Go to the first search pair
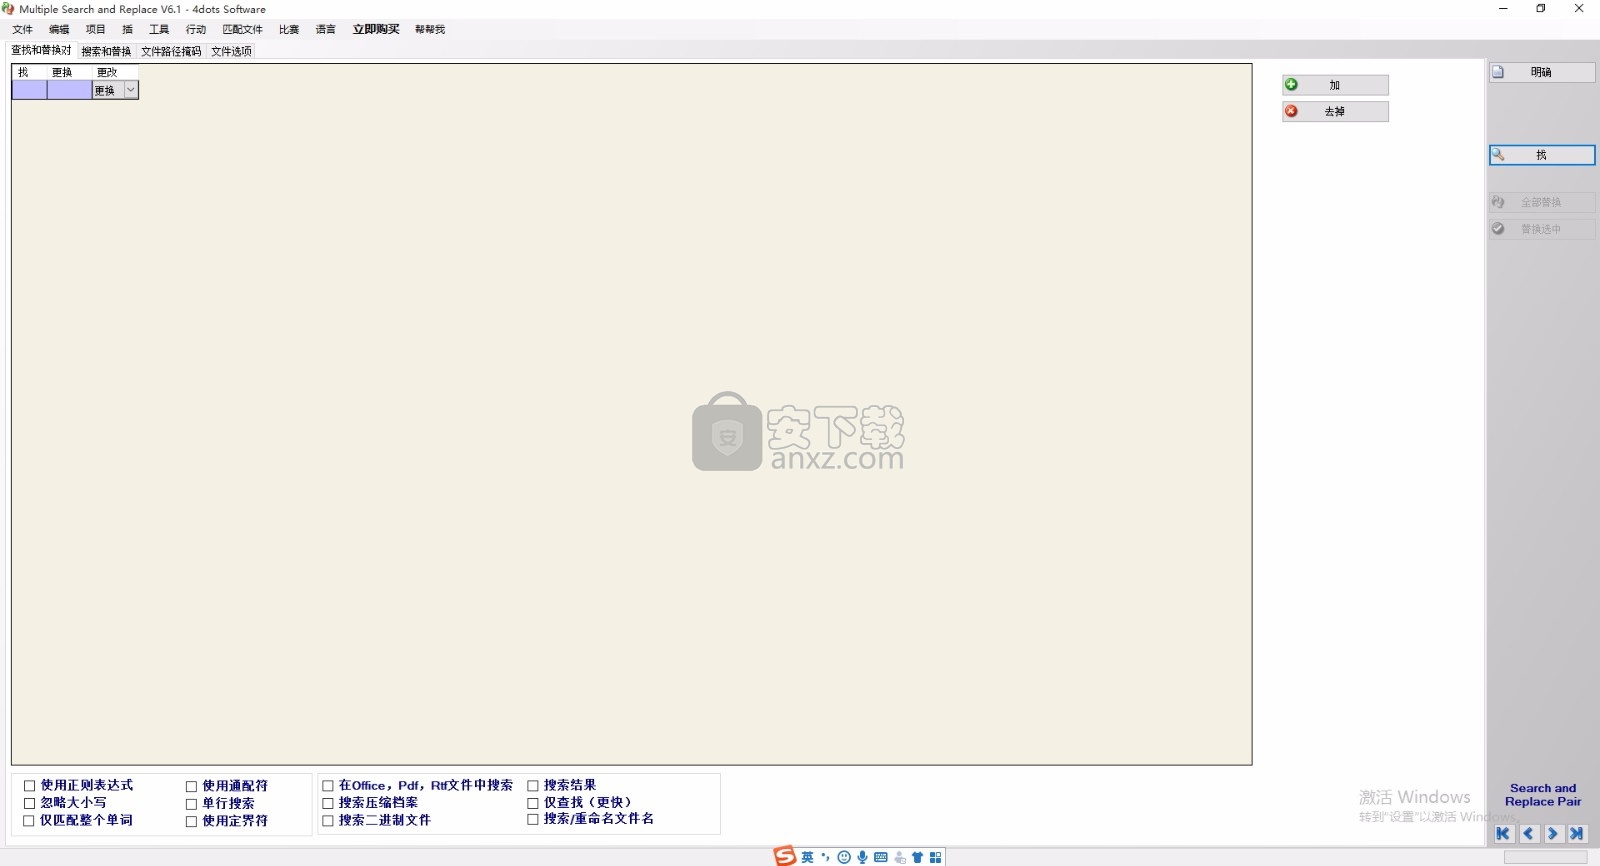This screenshot has width=1600, height=866. 1503,833
